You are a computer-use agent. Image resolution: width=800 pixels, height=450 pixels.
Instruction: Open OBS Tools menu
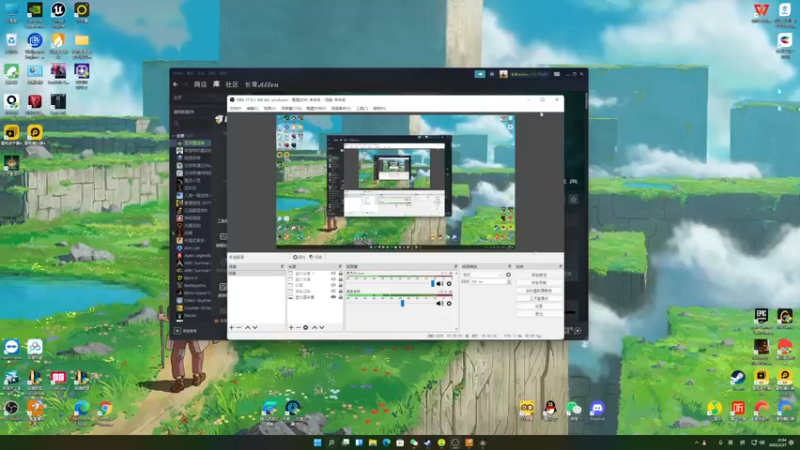[x=362, y=108]
